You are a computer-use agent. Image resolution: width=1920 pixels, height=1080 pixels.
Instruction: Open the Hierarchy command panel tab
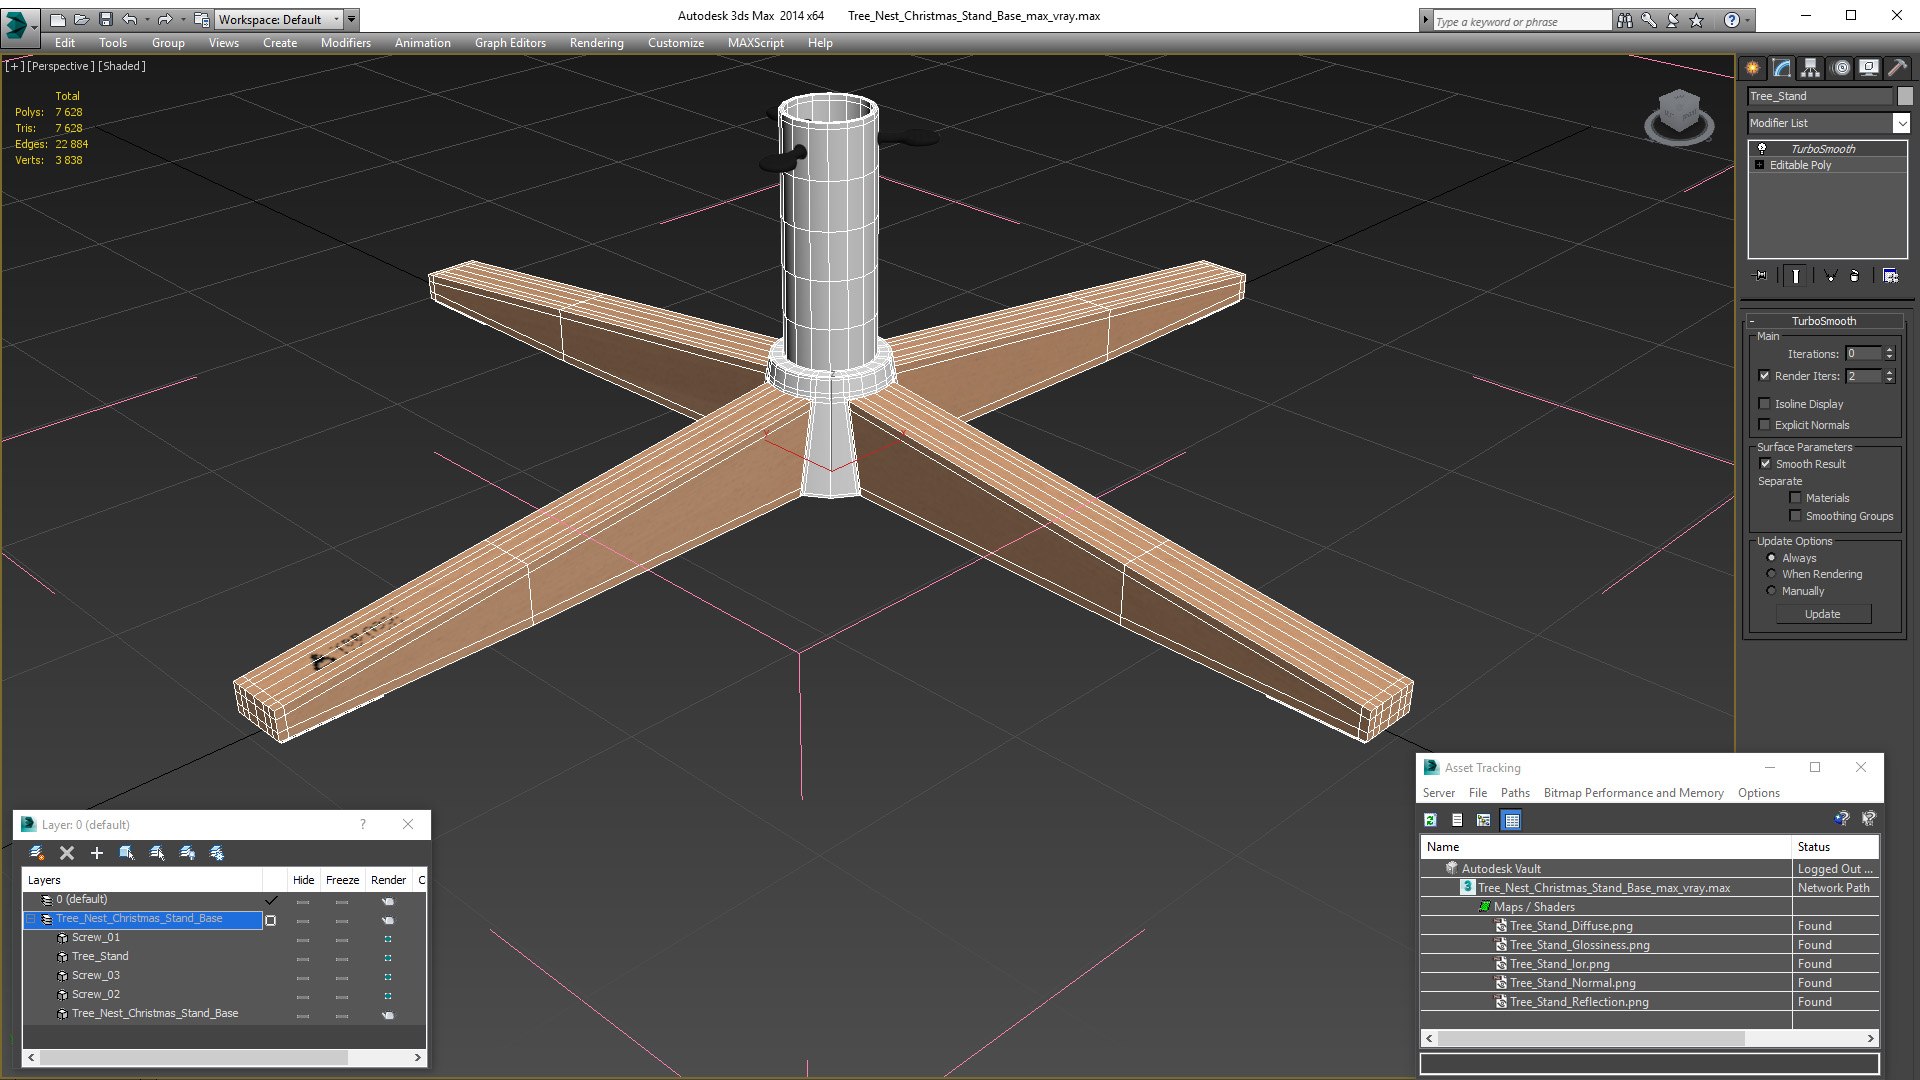[x=1811, y=68]
